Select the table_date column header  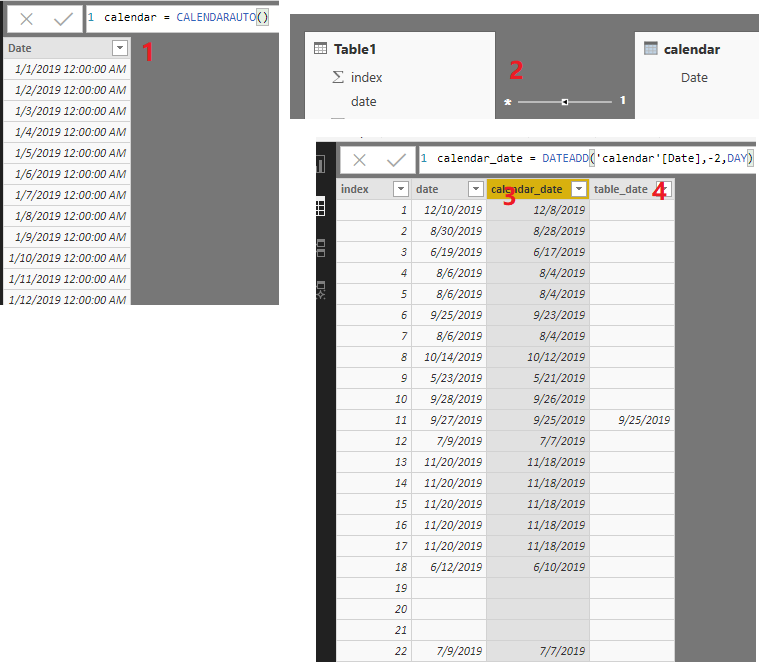632,189
